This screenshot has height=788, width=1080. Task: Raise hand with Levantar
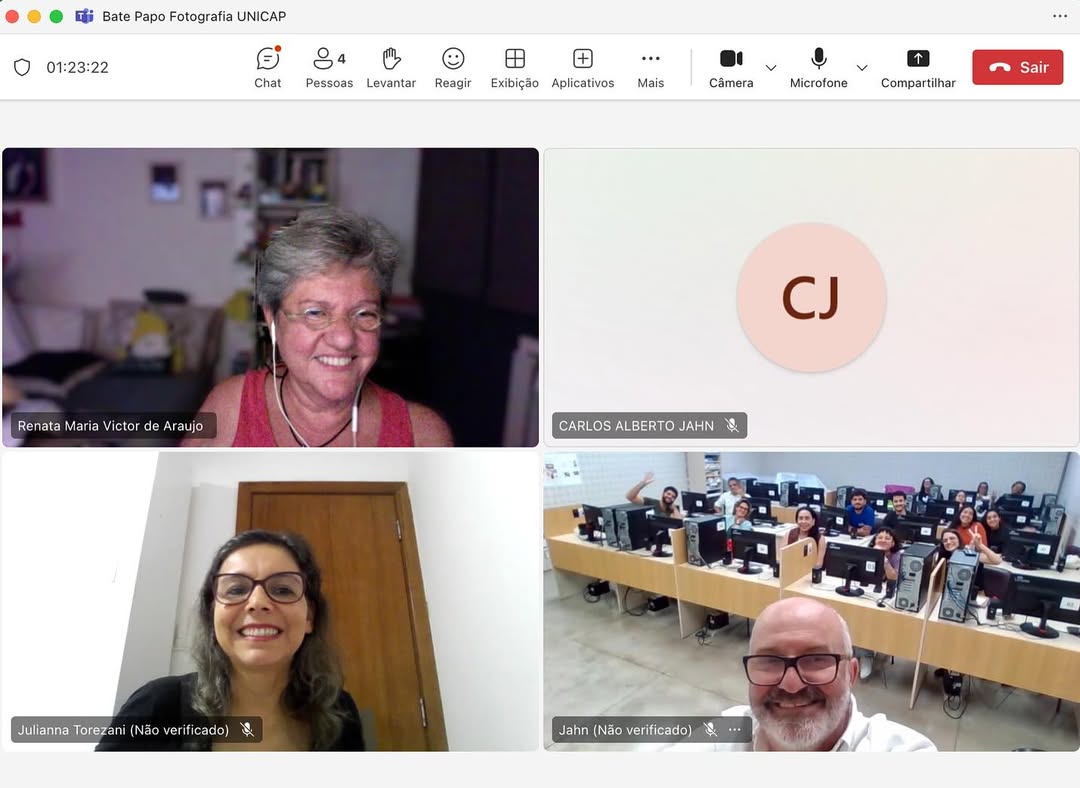[x=391, y=68]
